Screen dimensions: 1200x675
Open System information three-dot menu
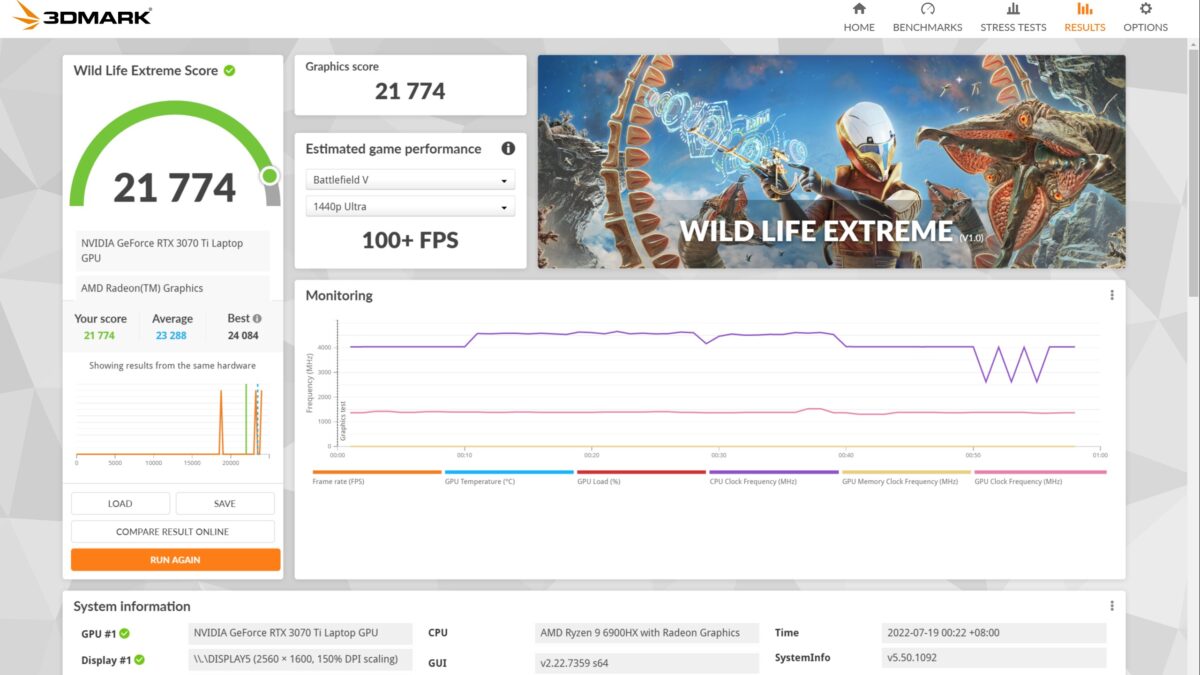pyautogui.click(x=1111, y=606)
